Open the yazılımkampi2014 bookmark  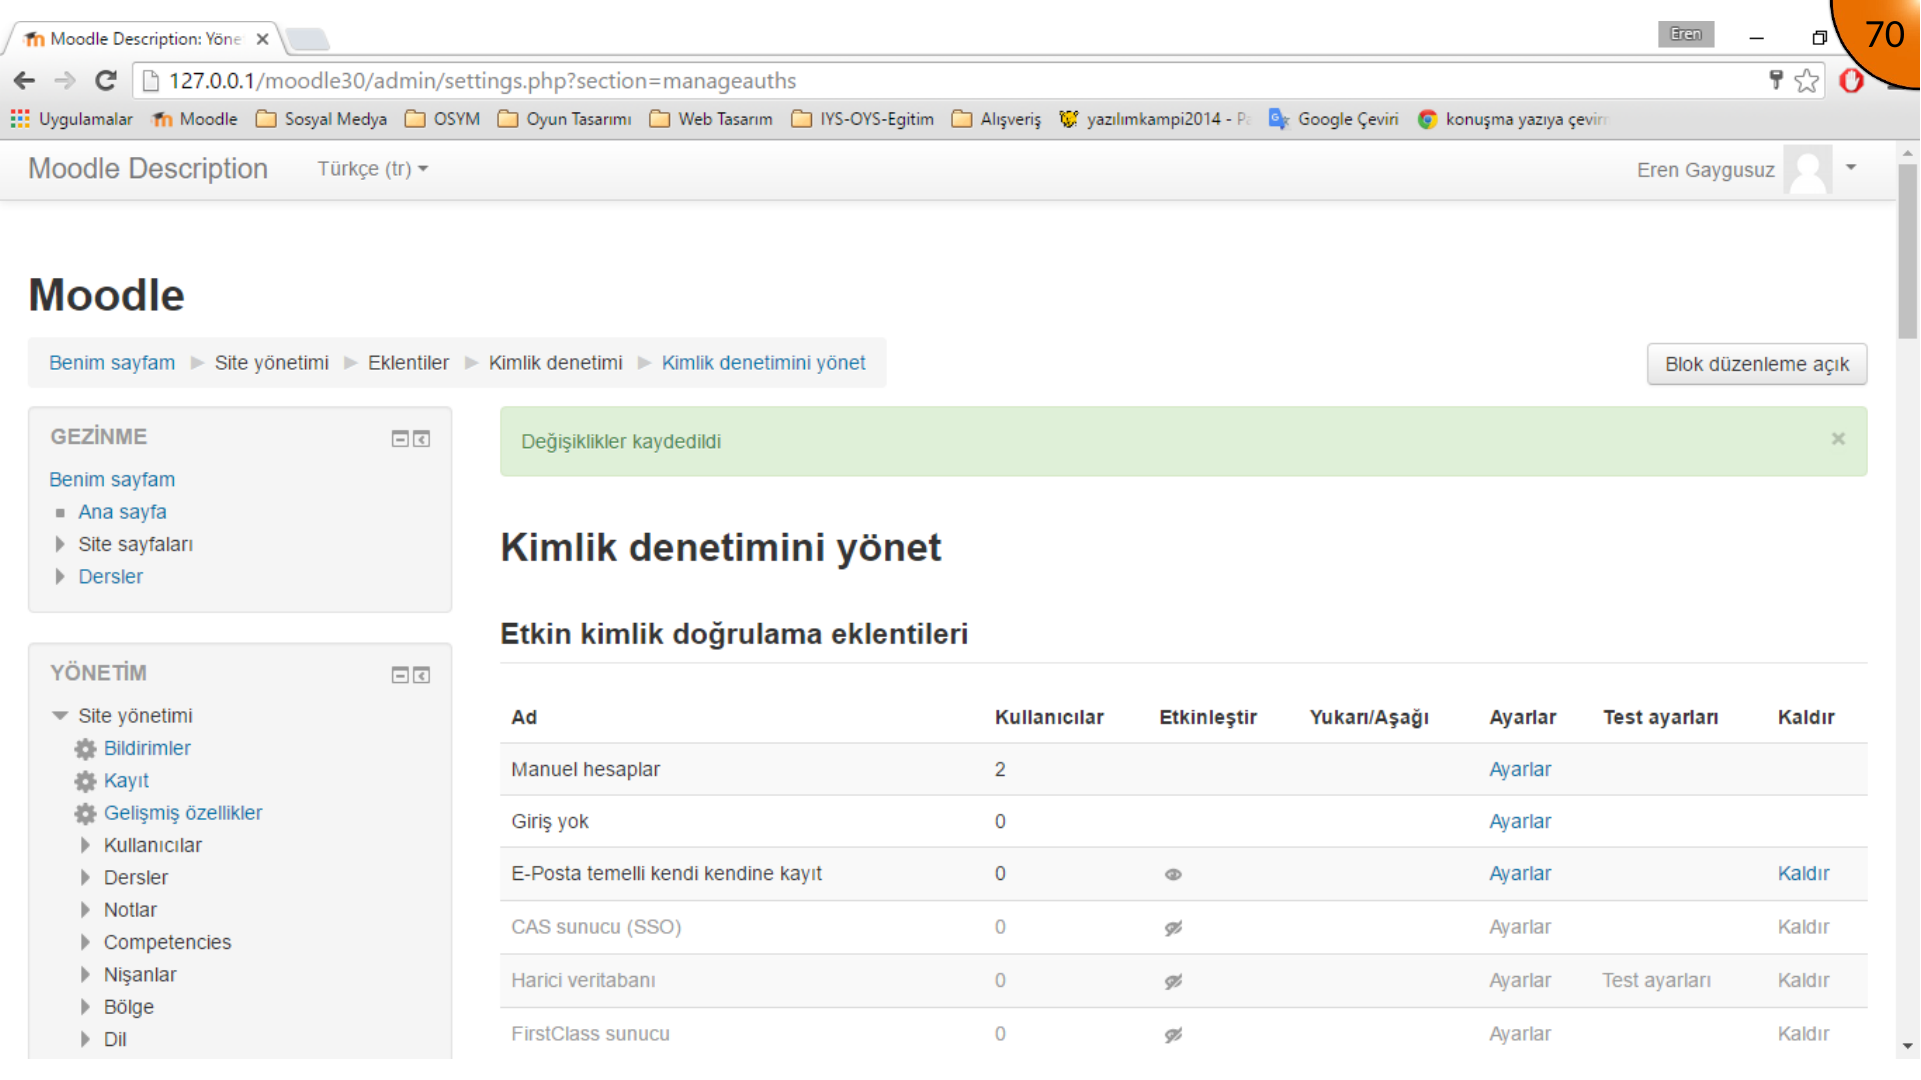coord(1155,119)
